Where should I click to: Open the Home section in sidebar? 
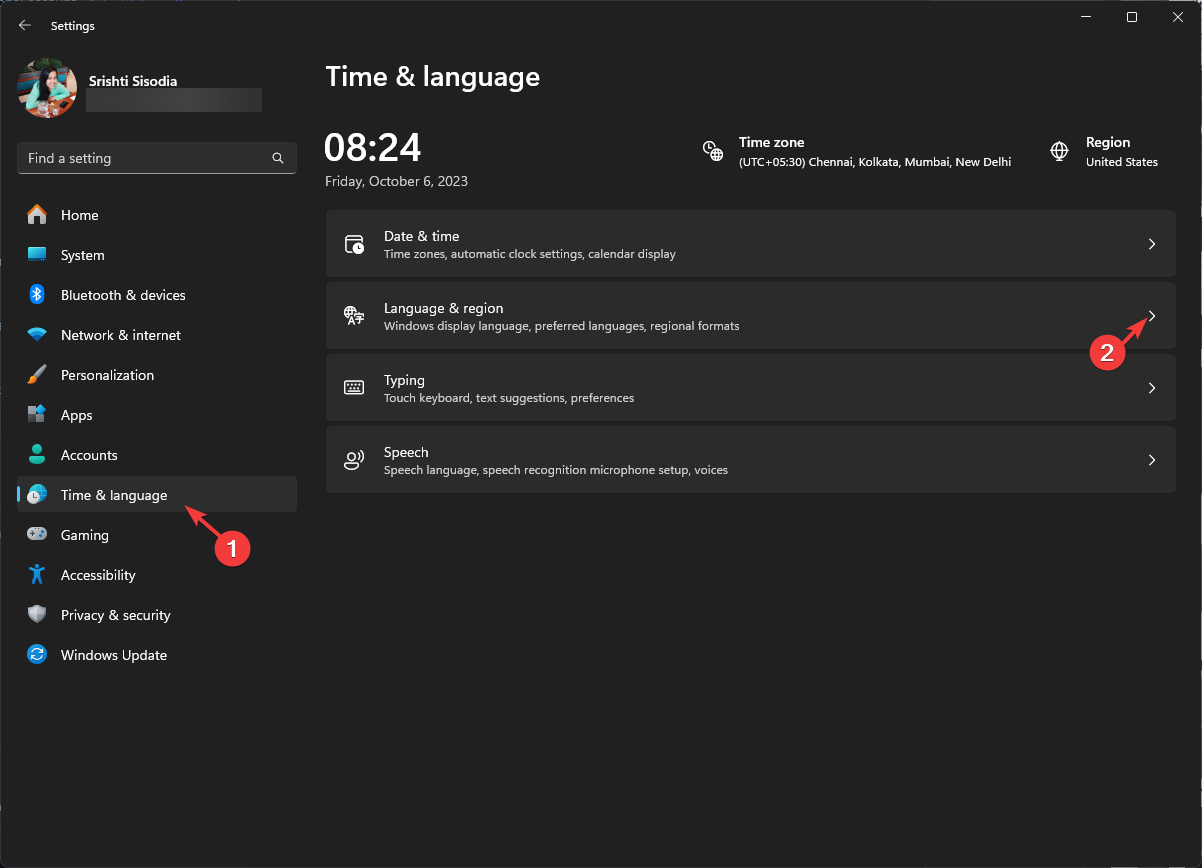tap(80, 215)
